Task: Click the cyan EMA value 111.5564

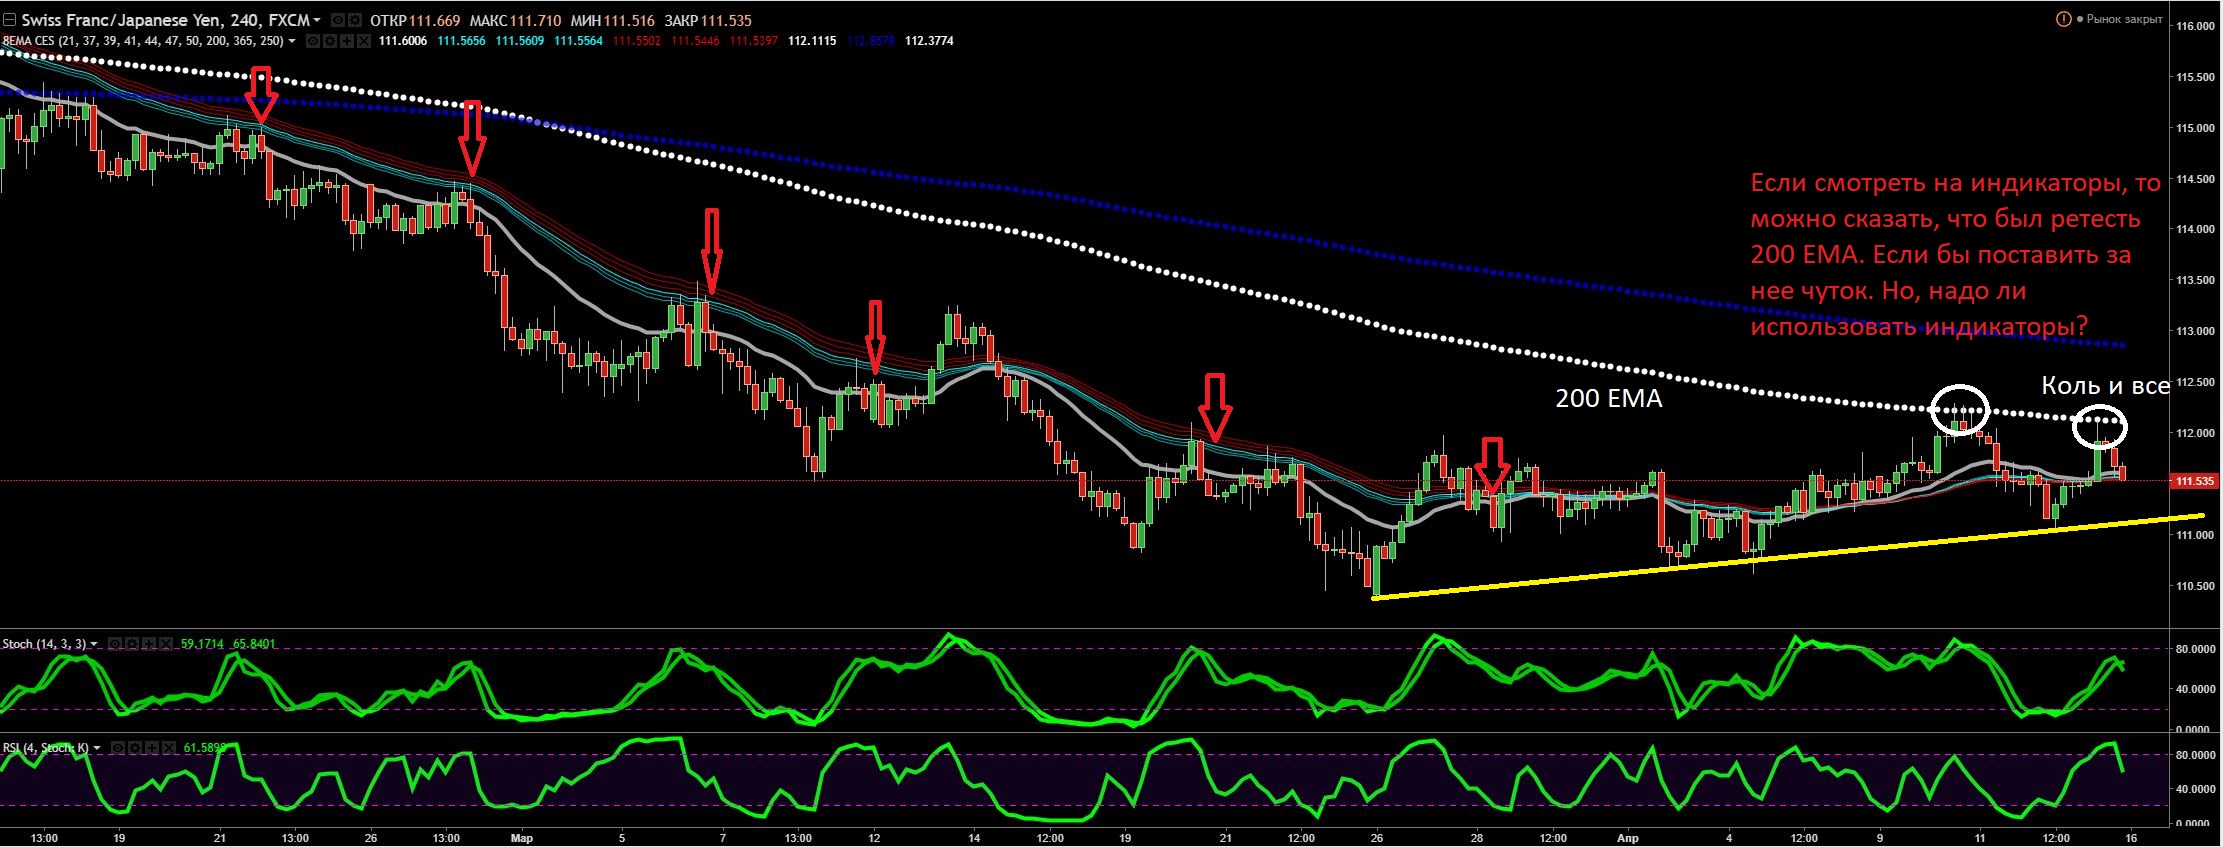Action: tap(579, 41)
